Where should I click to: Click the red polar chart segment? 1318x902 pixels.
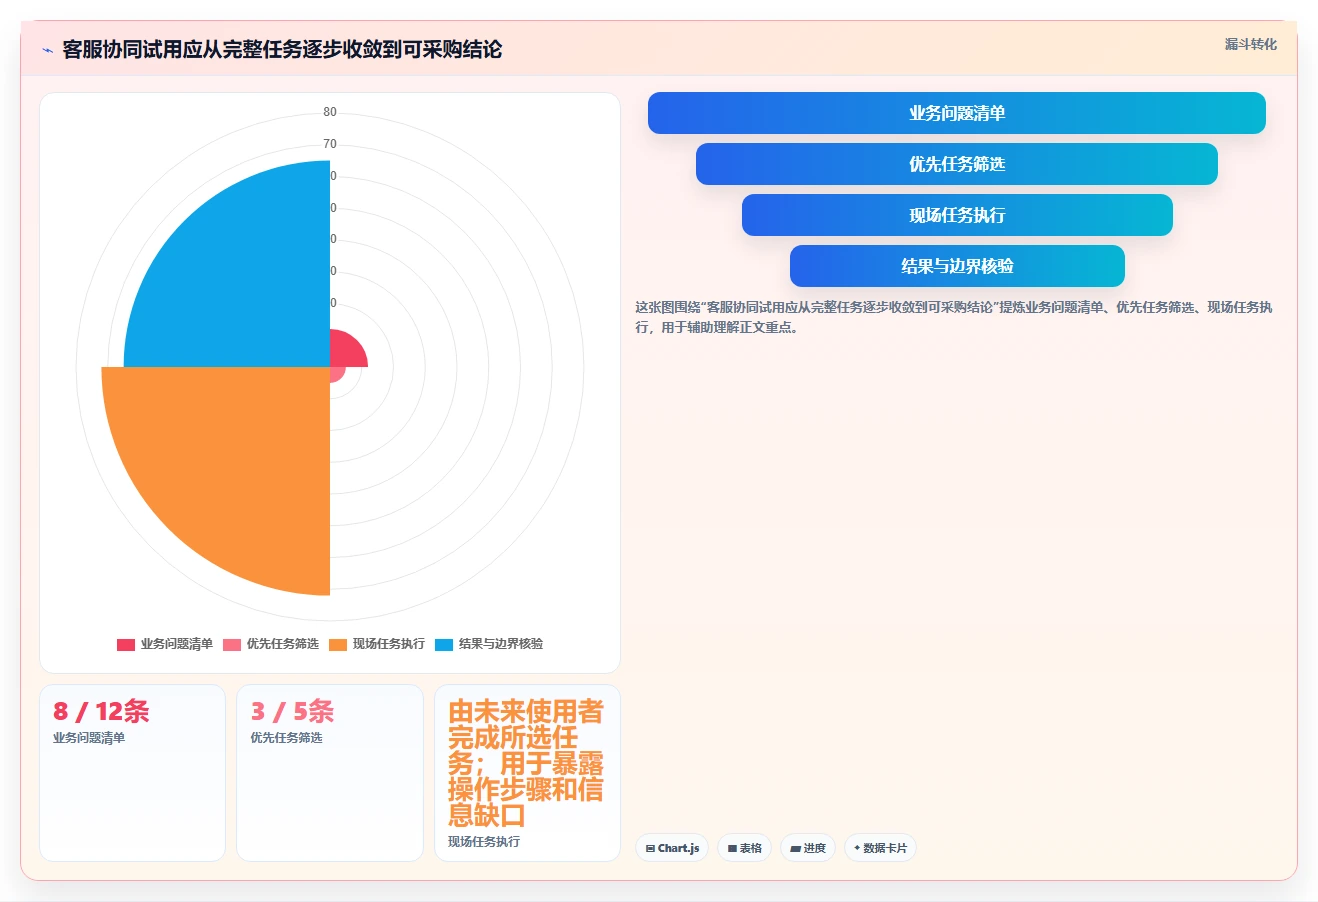pyautogui.click(x=346, y=352)
